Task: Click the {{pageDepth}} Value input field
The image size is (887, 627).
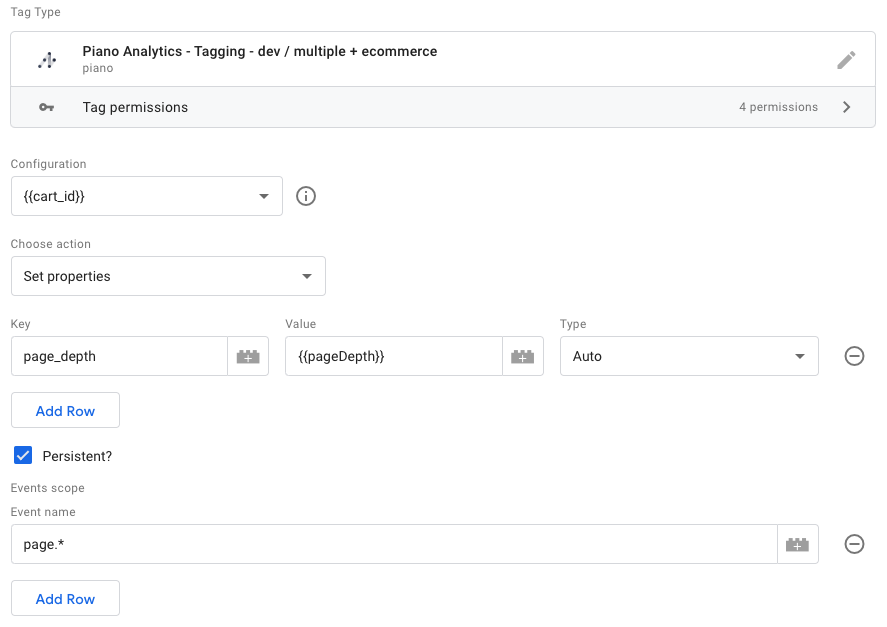Action: click(393, 356)
